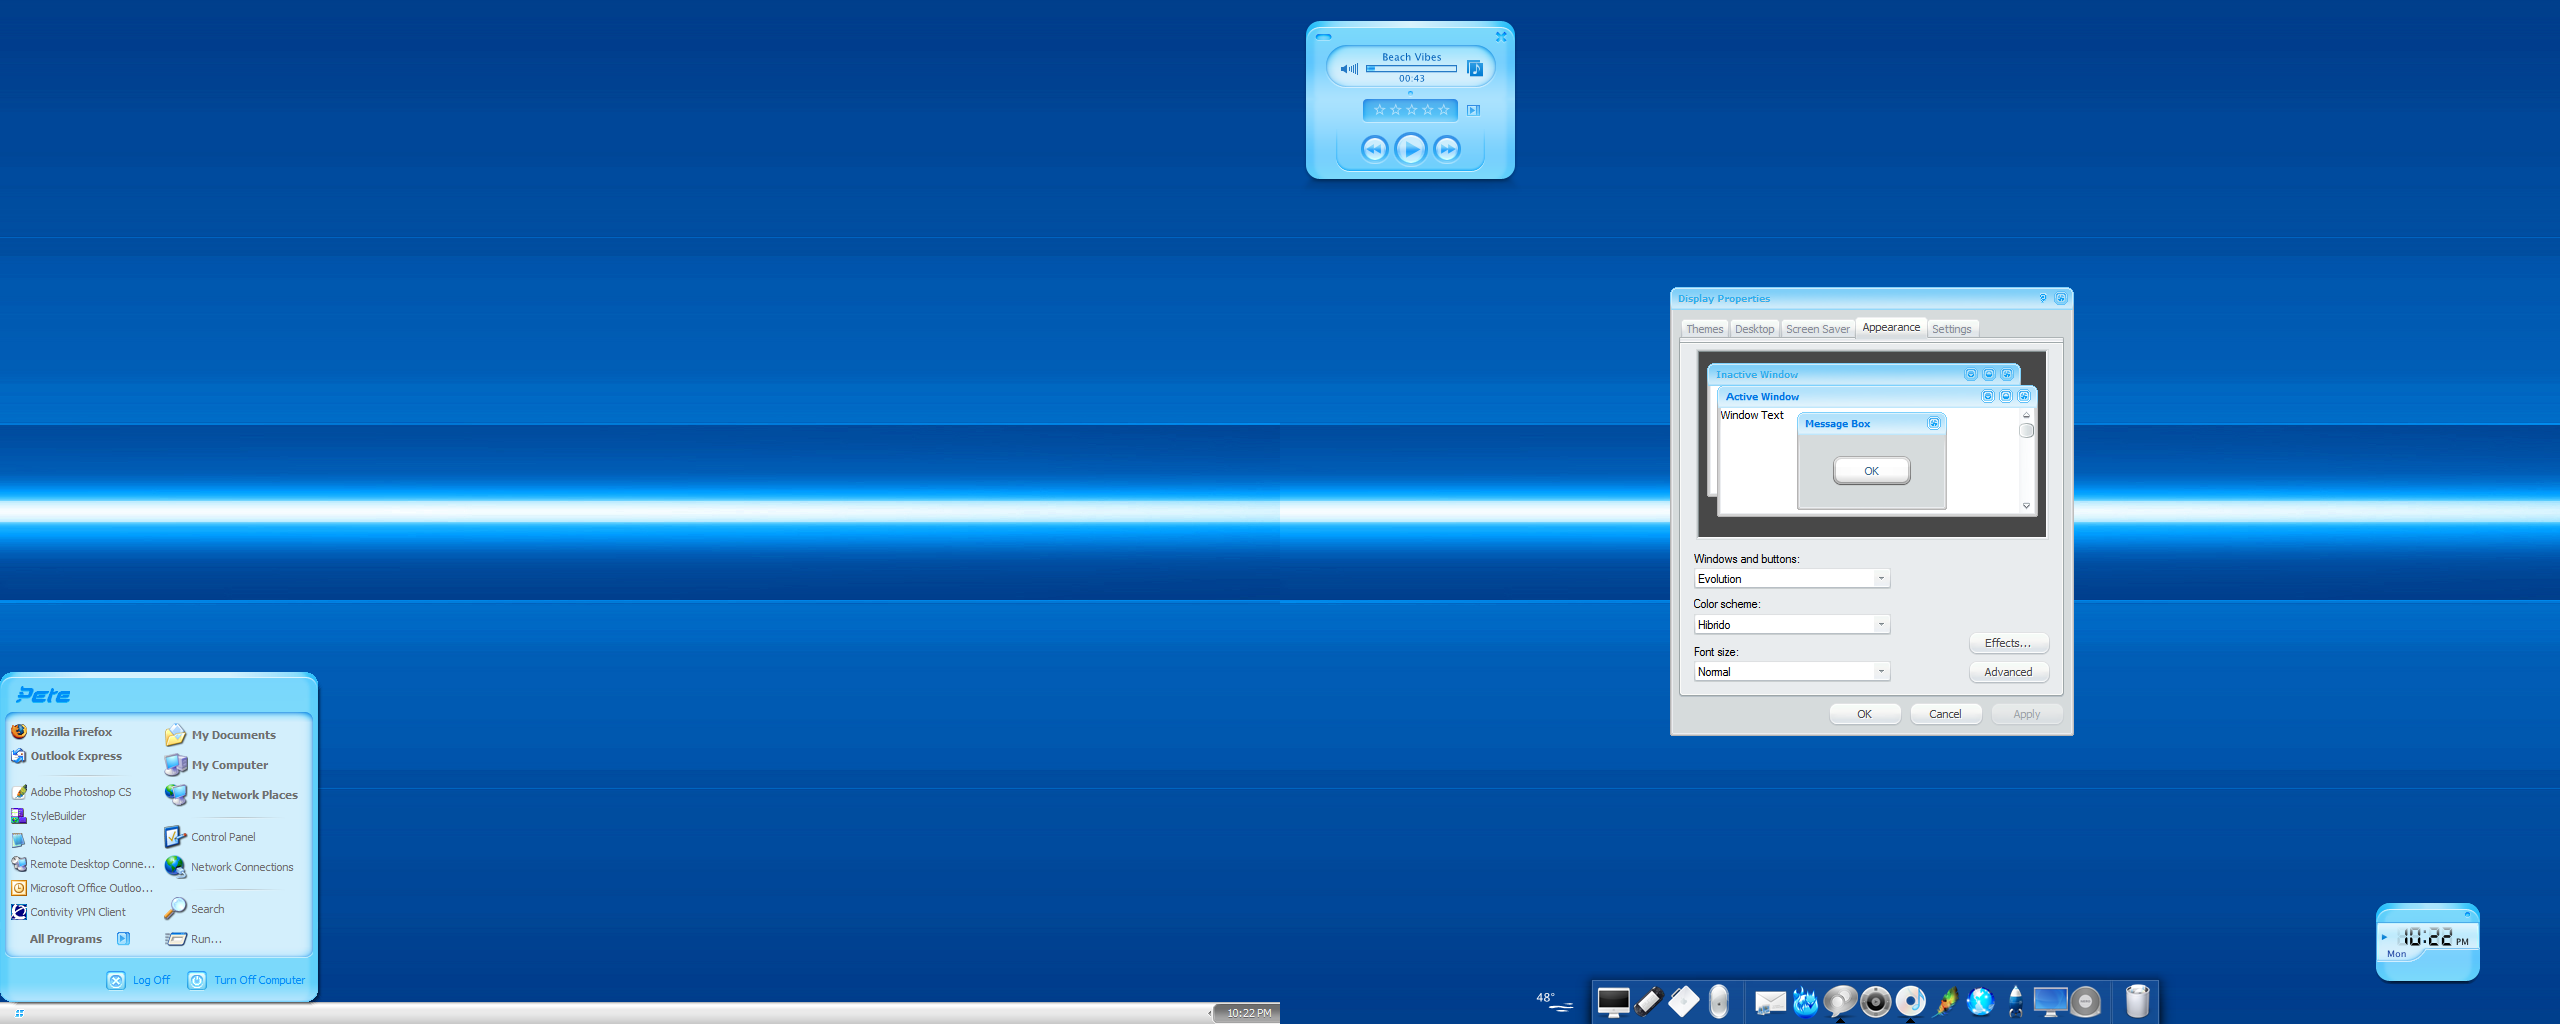Launch the blue rocket dock icon
The width and height of the screenshot is (2560, 1024).
pyautogui.click(x=2016, y=1001)
